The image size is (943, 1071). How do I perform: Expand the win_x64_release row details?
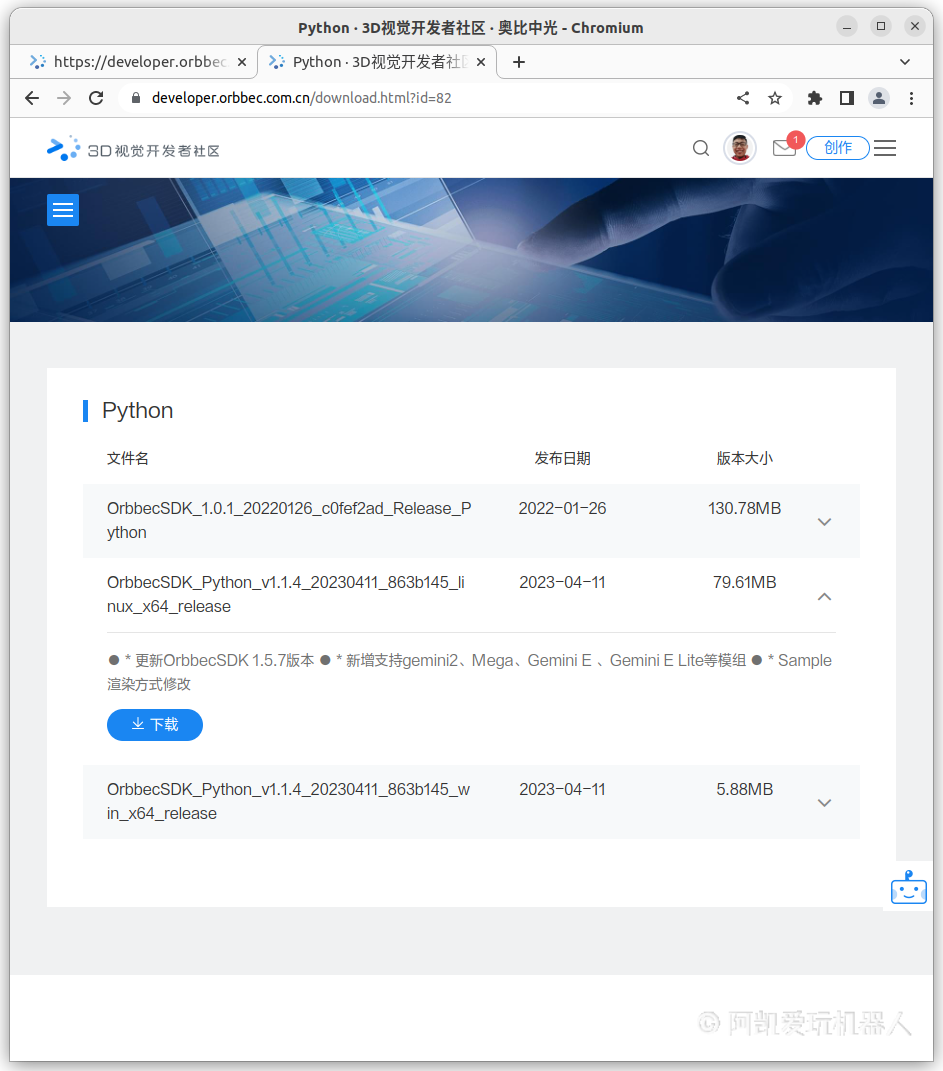(x=824, y=803)
